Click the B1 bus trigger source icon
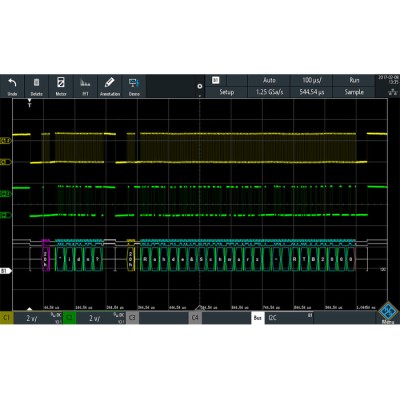 point(216,80)
